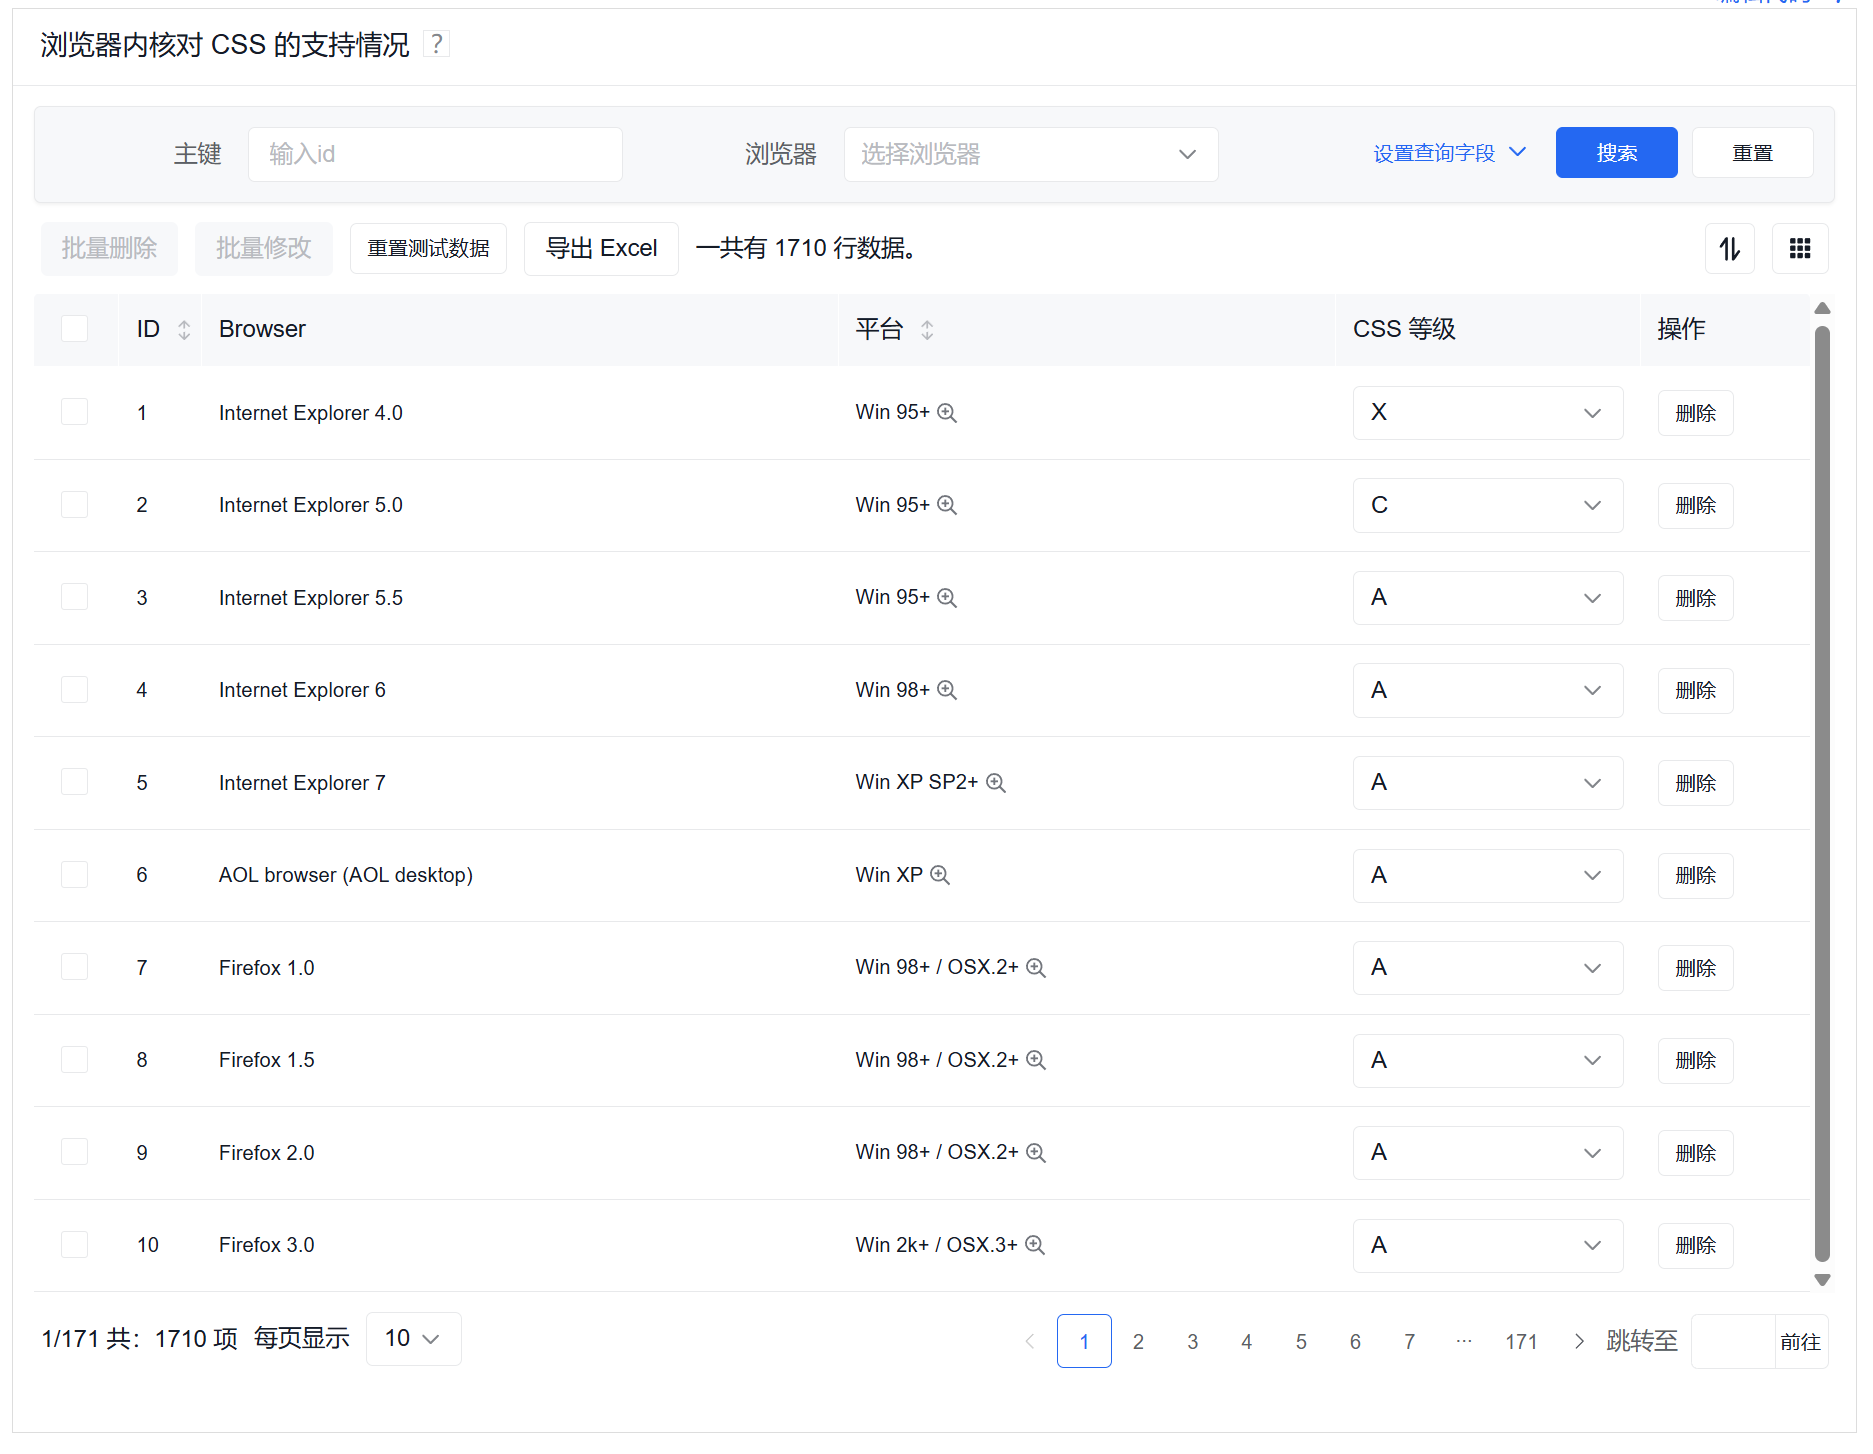Click the 批量删除 button
This screenshot has height=1454, width=1873.
109,248
